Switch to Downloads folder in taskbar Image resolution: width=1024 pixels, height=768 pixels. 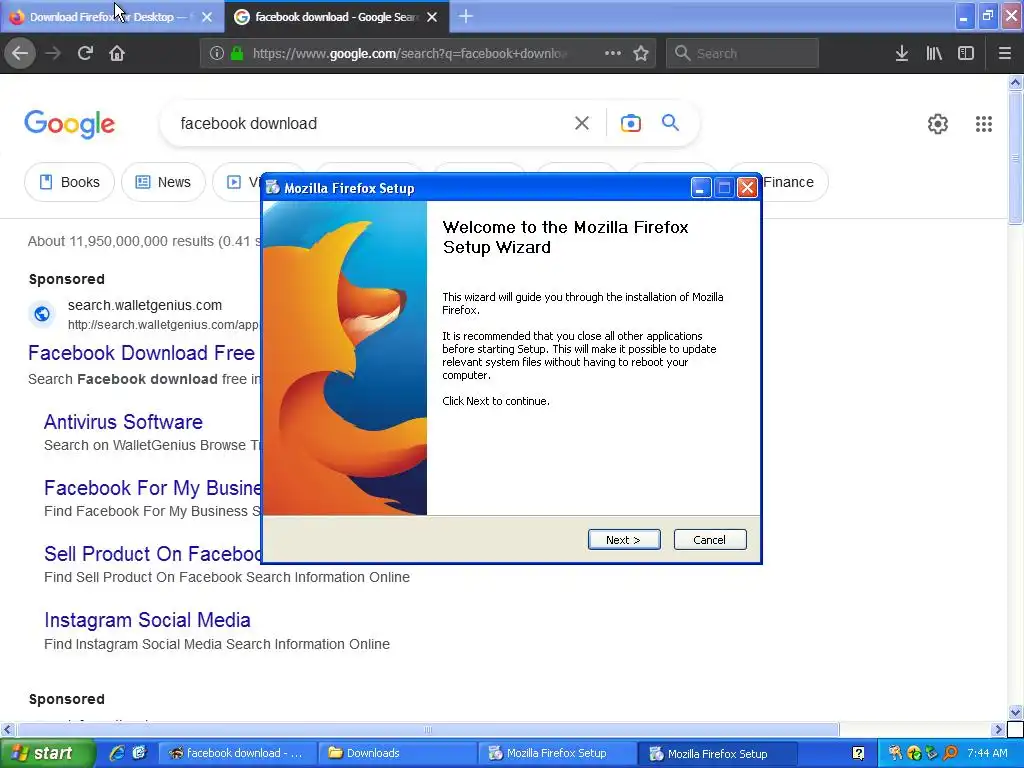click(397, 753)
